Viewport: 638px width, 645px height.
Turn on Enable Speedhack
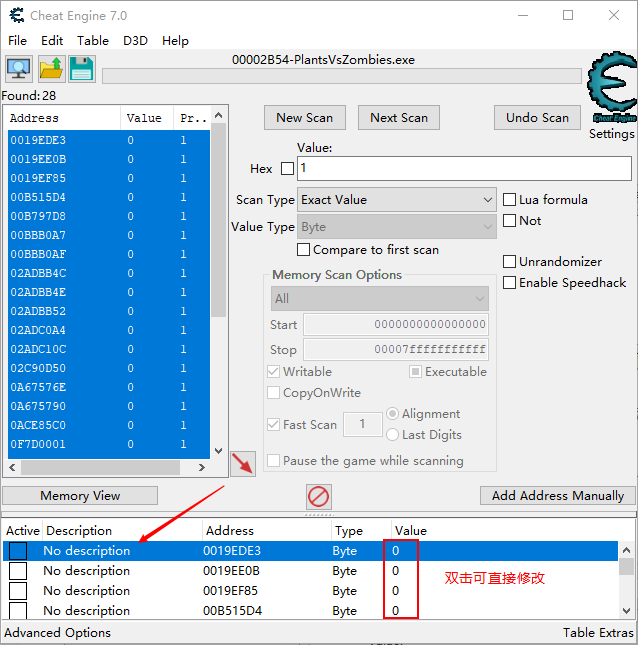click(509, 283)
